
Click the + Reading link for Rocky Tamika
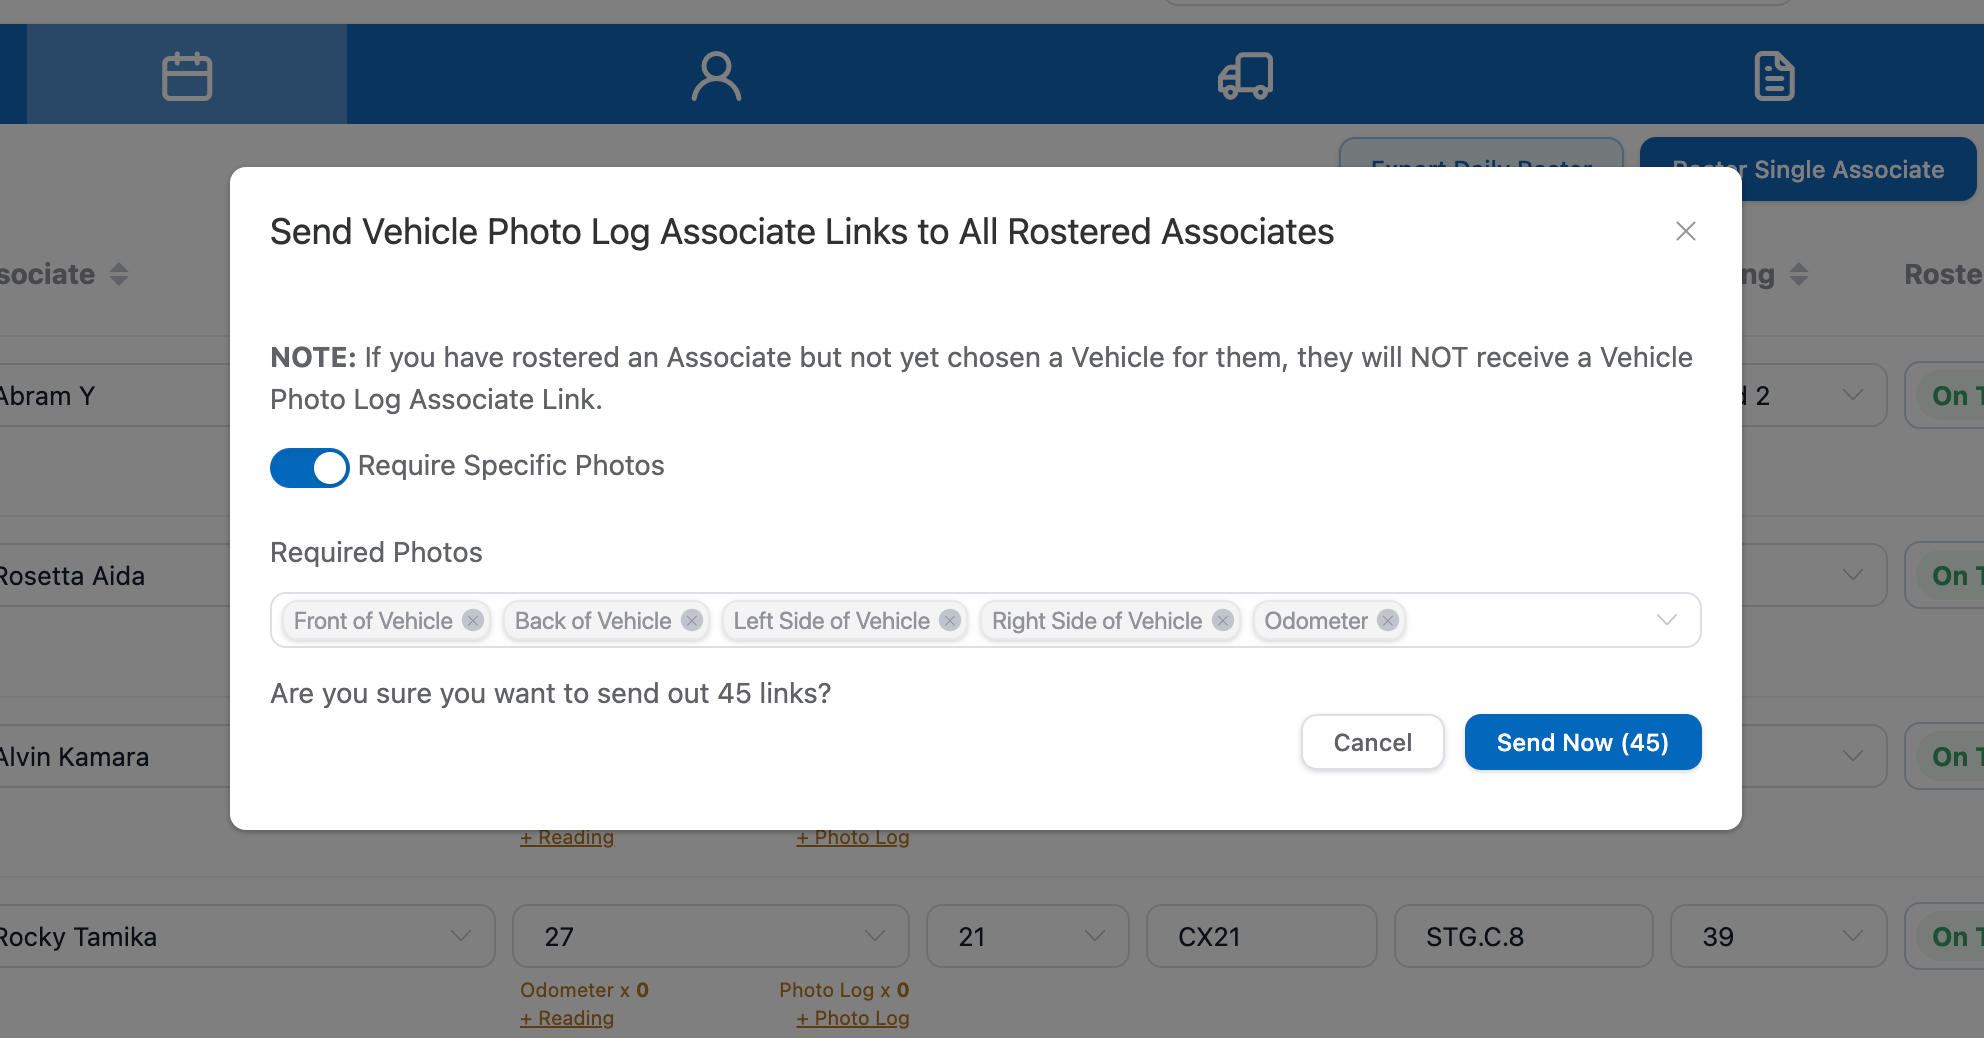pos(567,1018)
